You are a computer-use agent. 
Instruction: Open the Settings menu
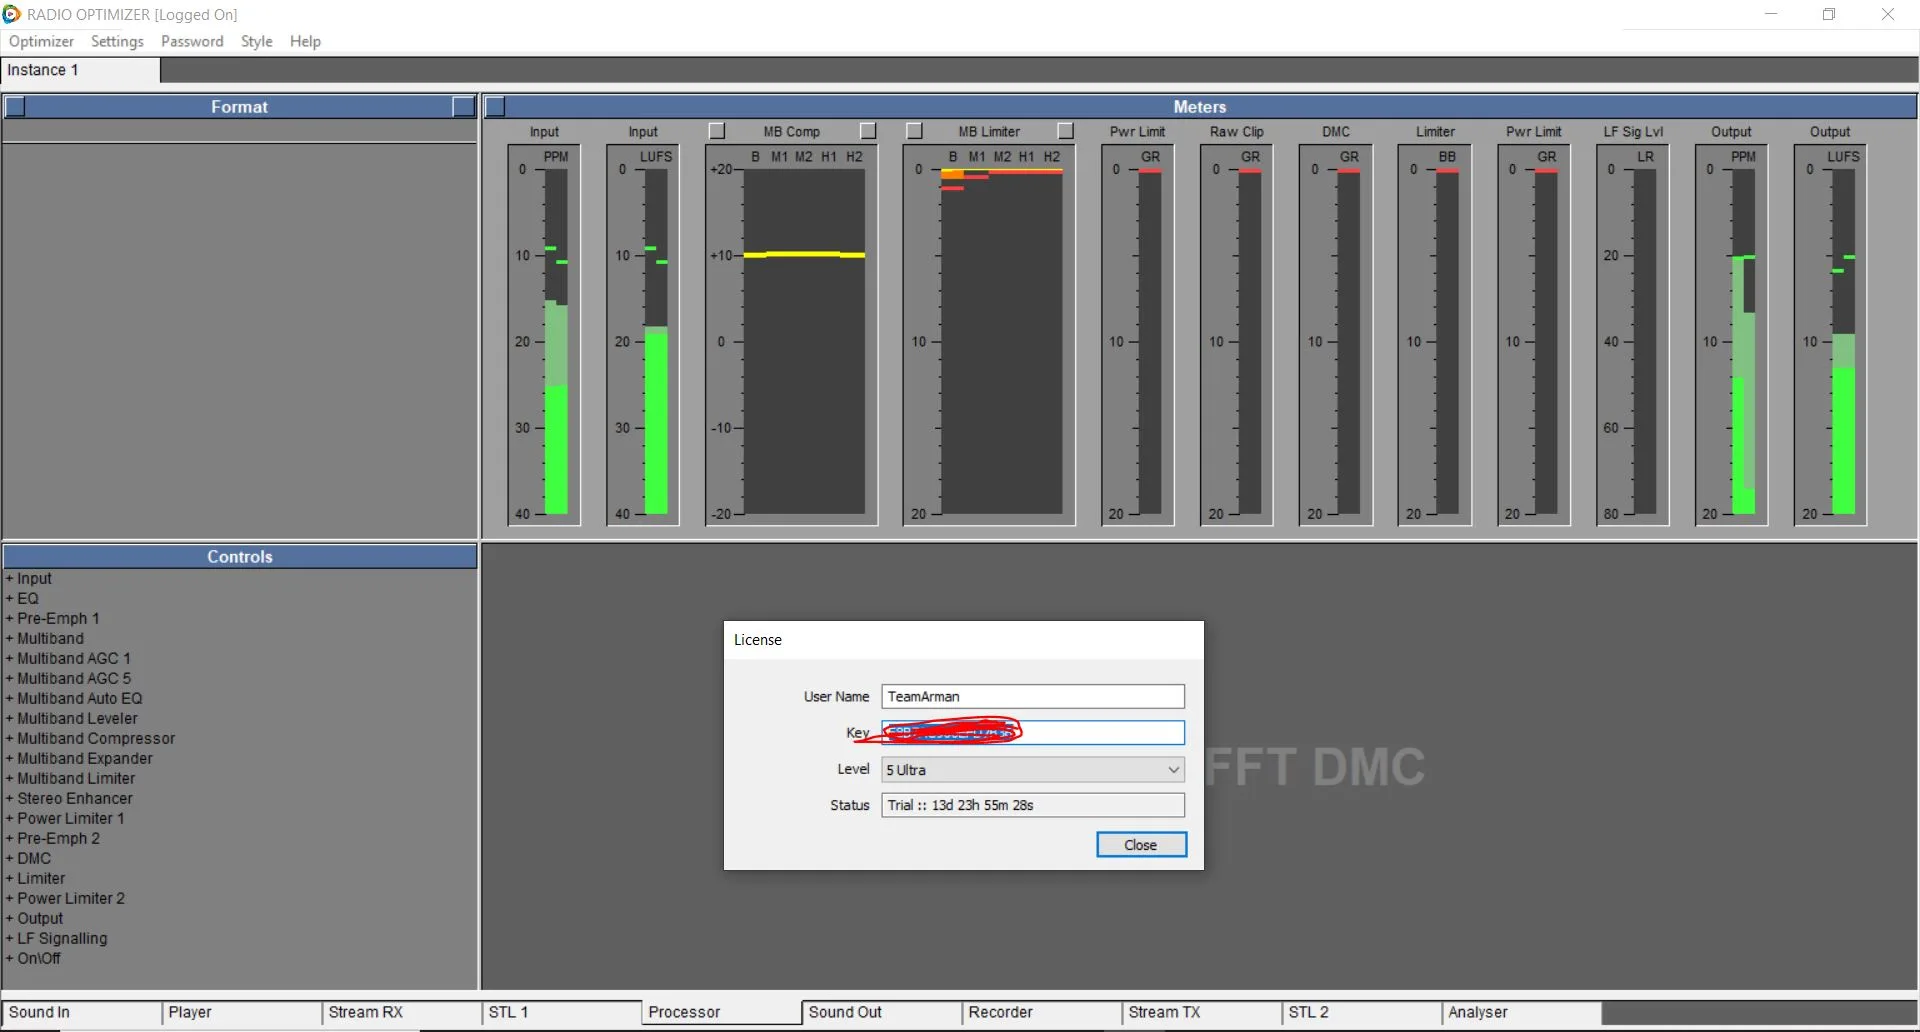coord(117,41)
